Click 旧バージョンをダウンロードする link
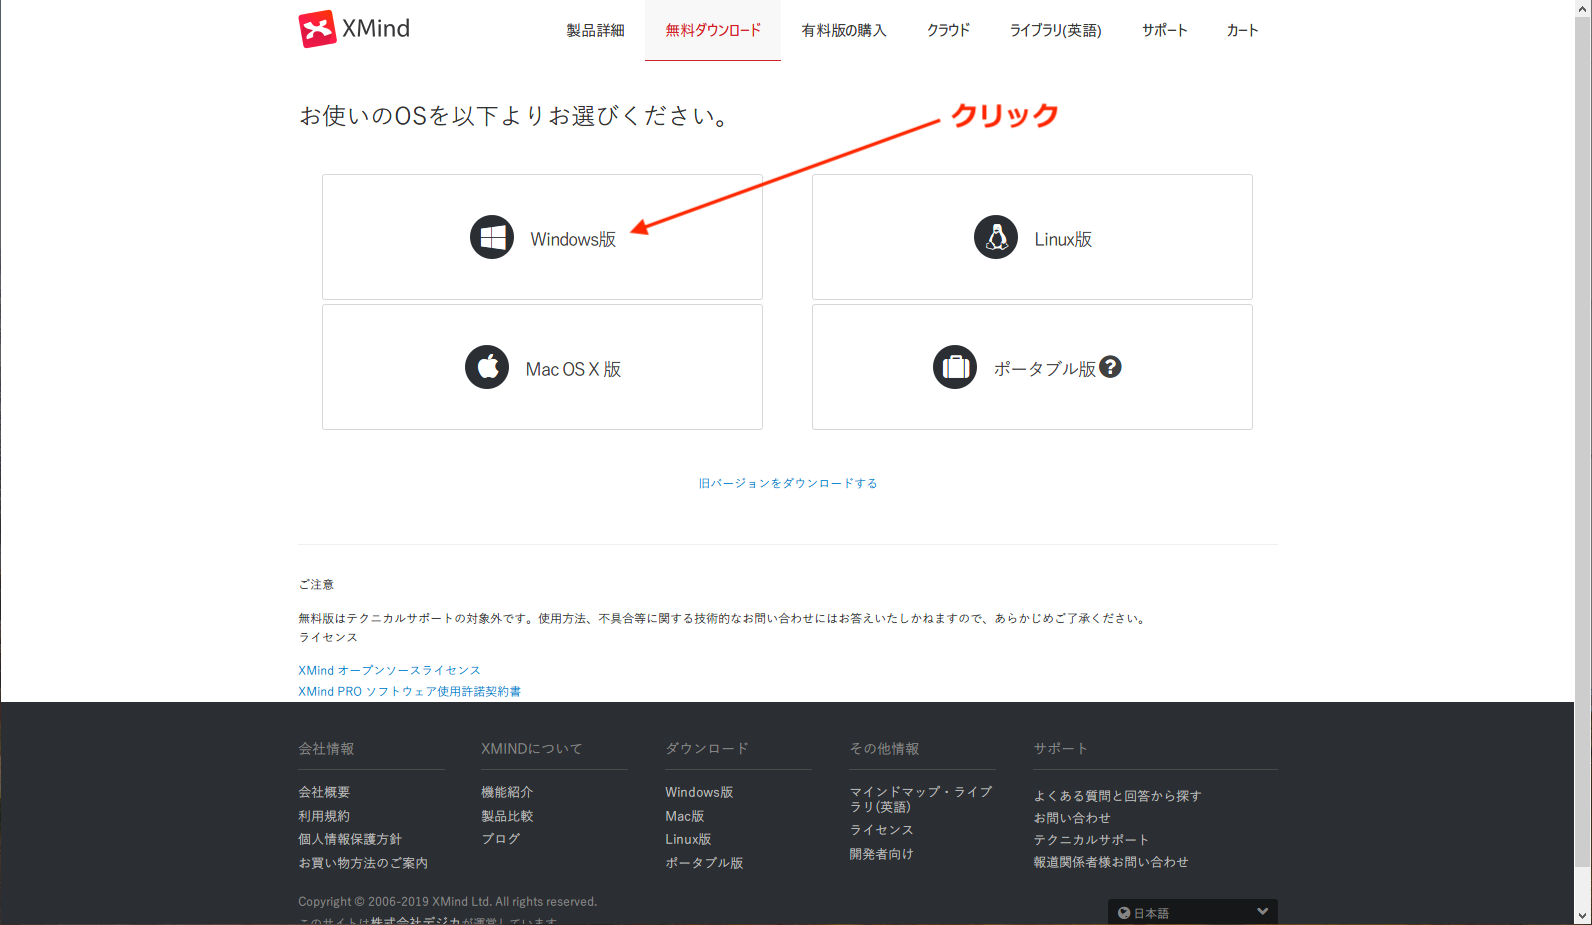 788,483
